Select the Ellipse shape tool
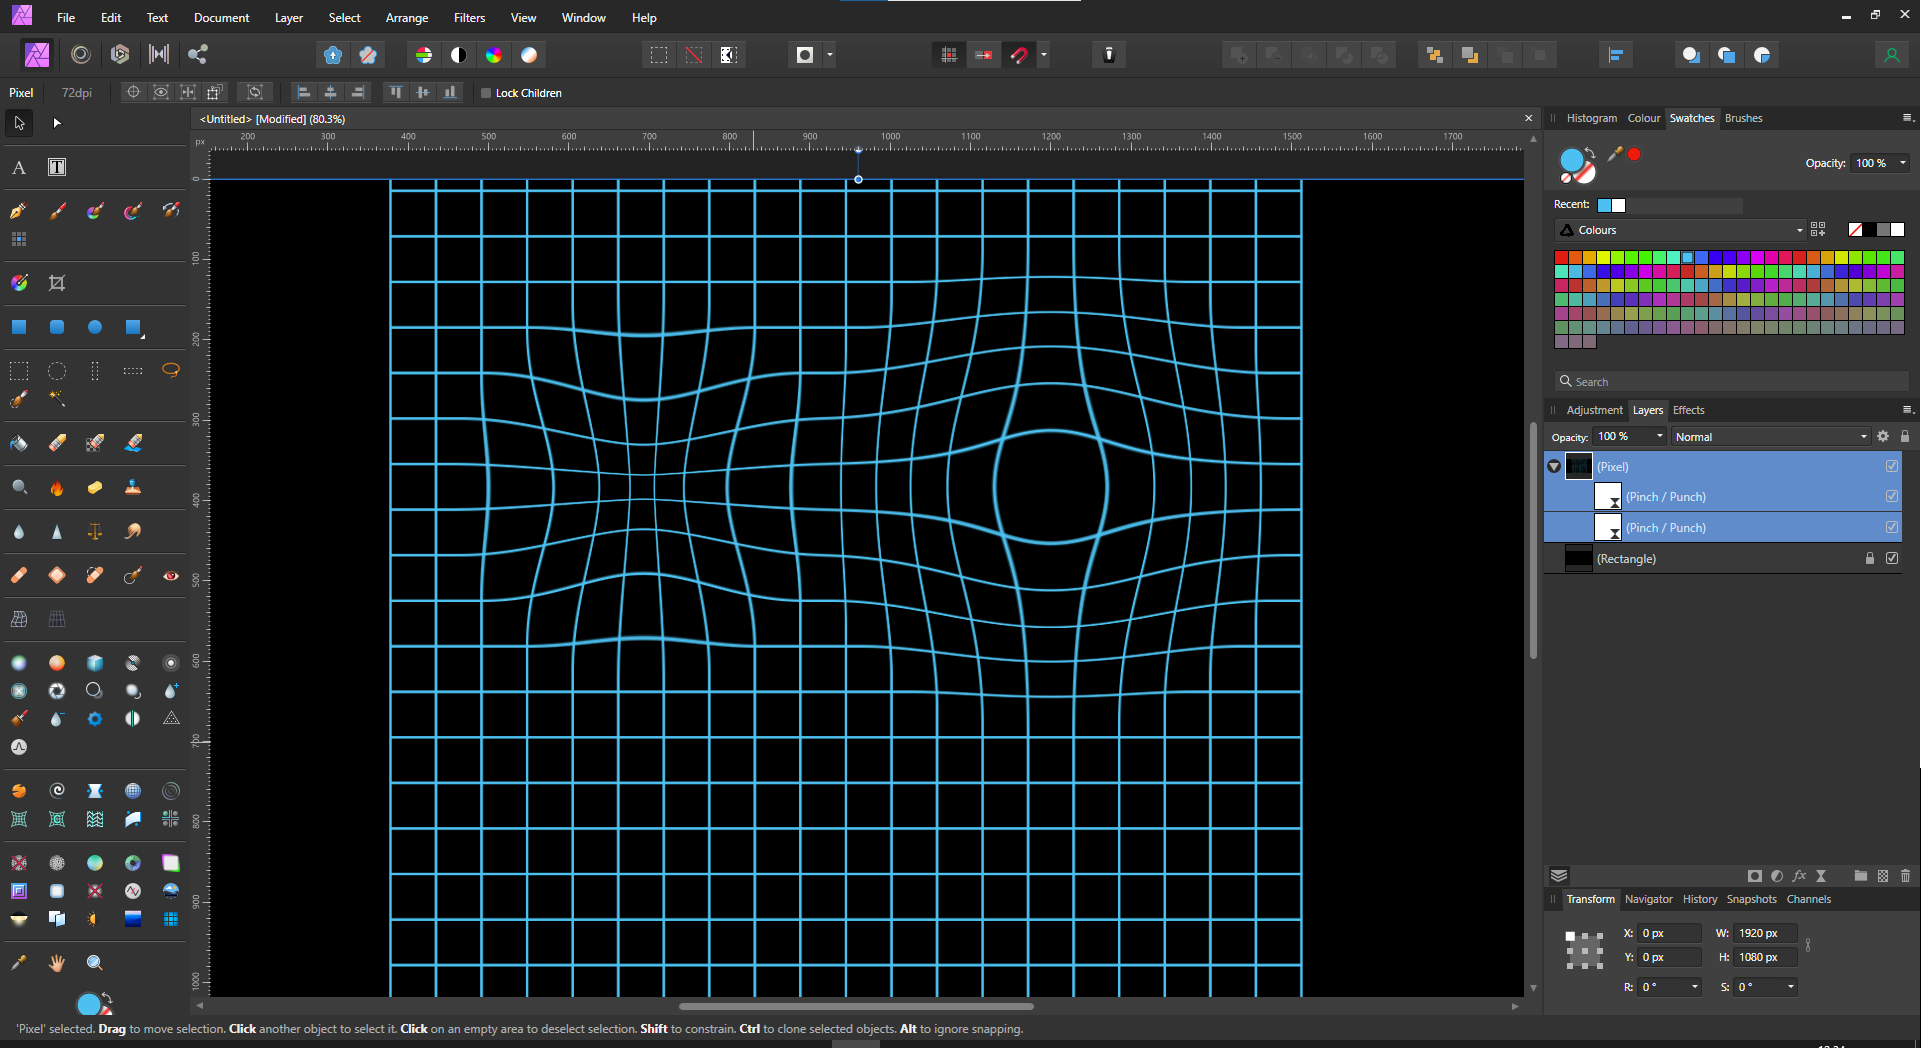This screenshot has width=1921, height=1048. 95,327
